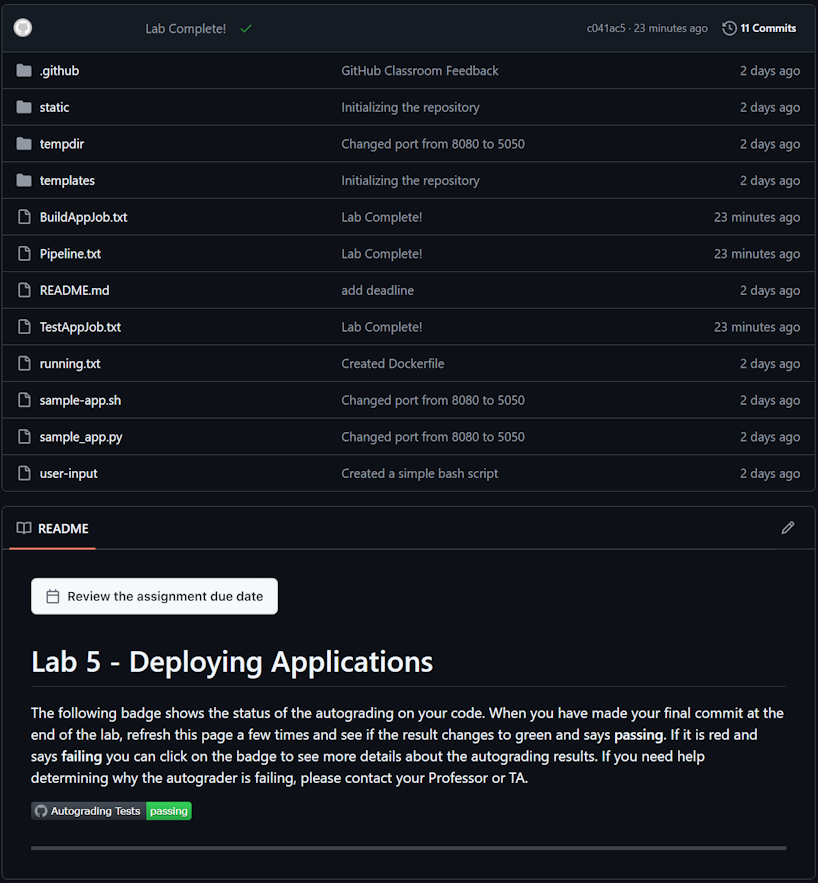
Task: Open the Autograding Tests passing badge
Action: (111, 811)
